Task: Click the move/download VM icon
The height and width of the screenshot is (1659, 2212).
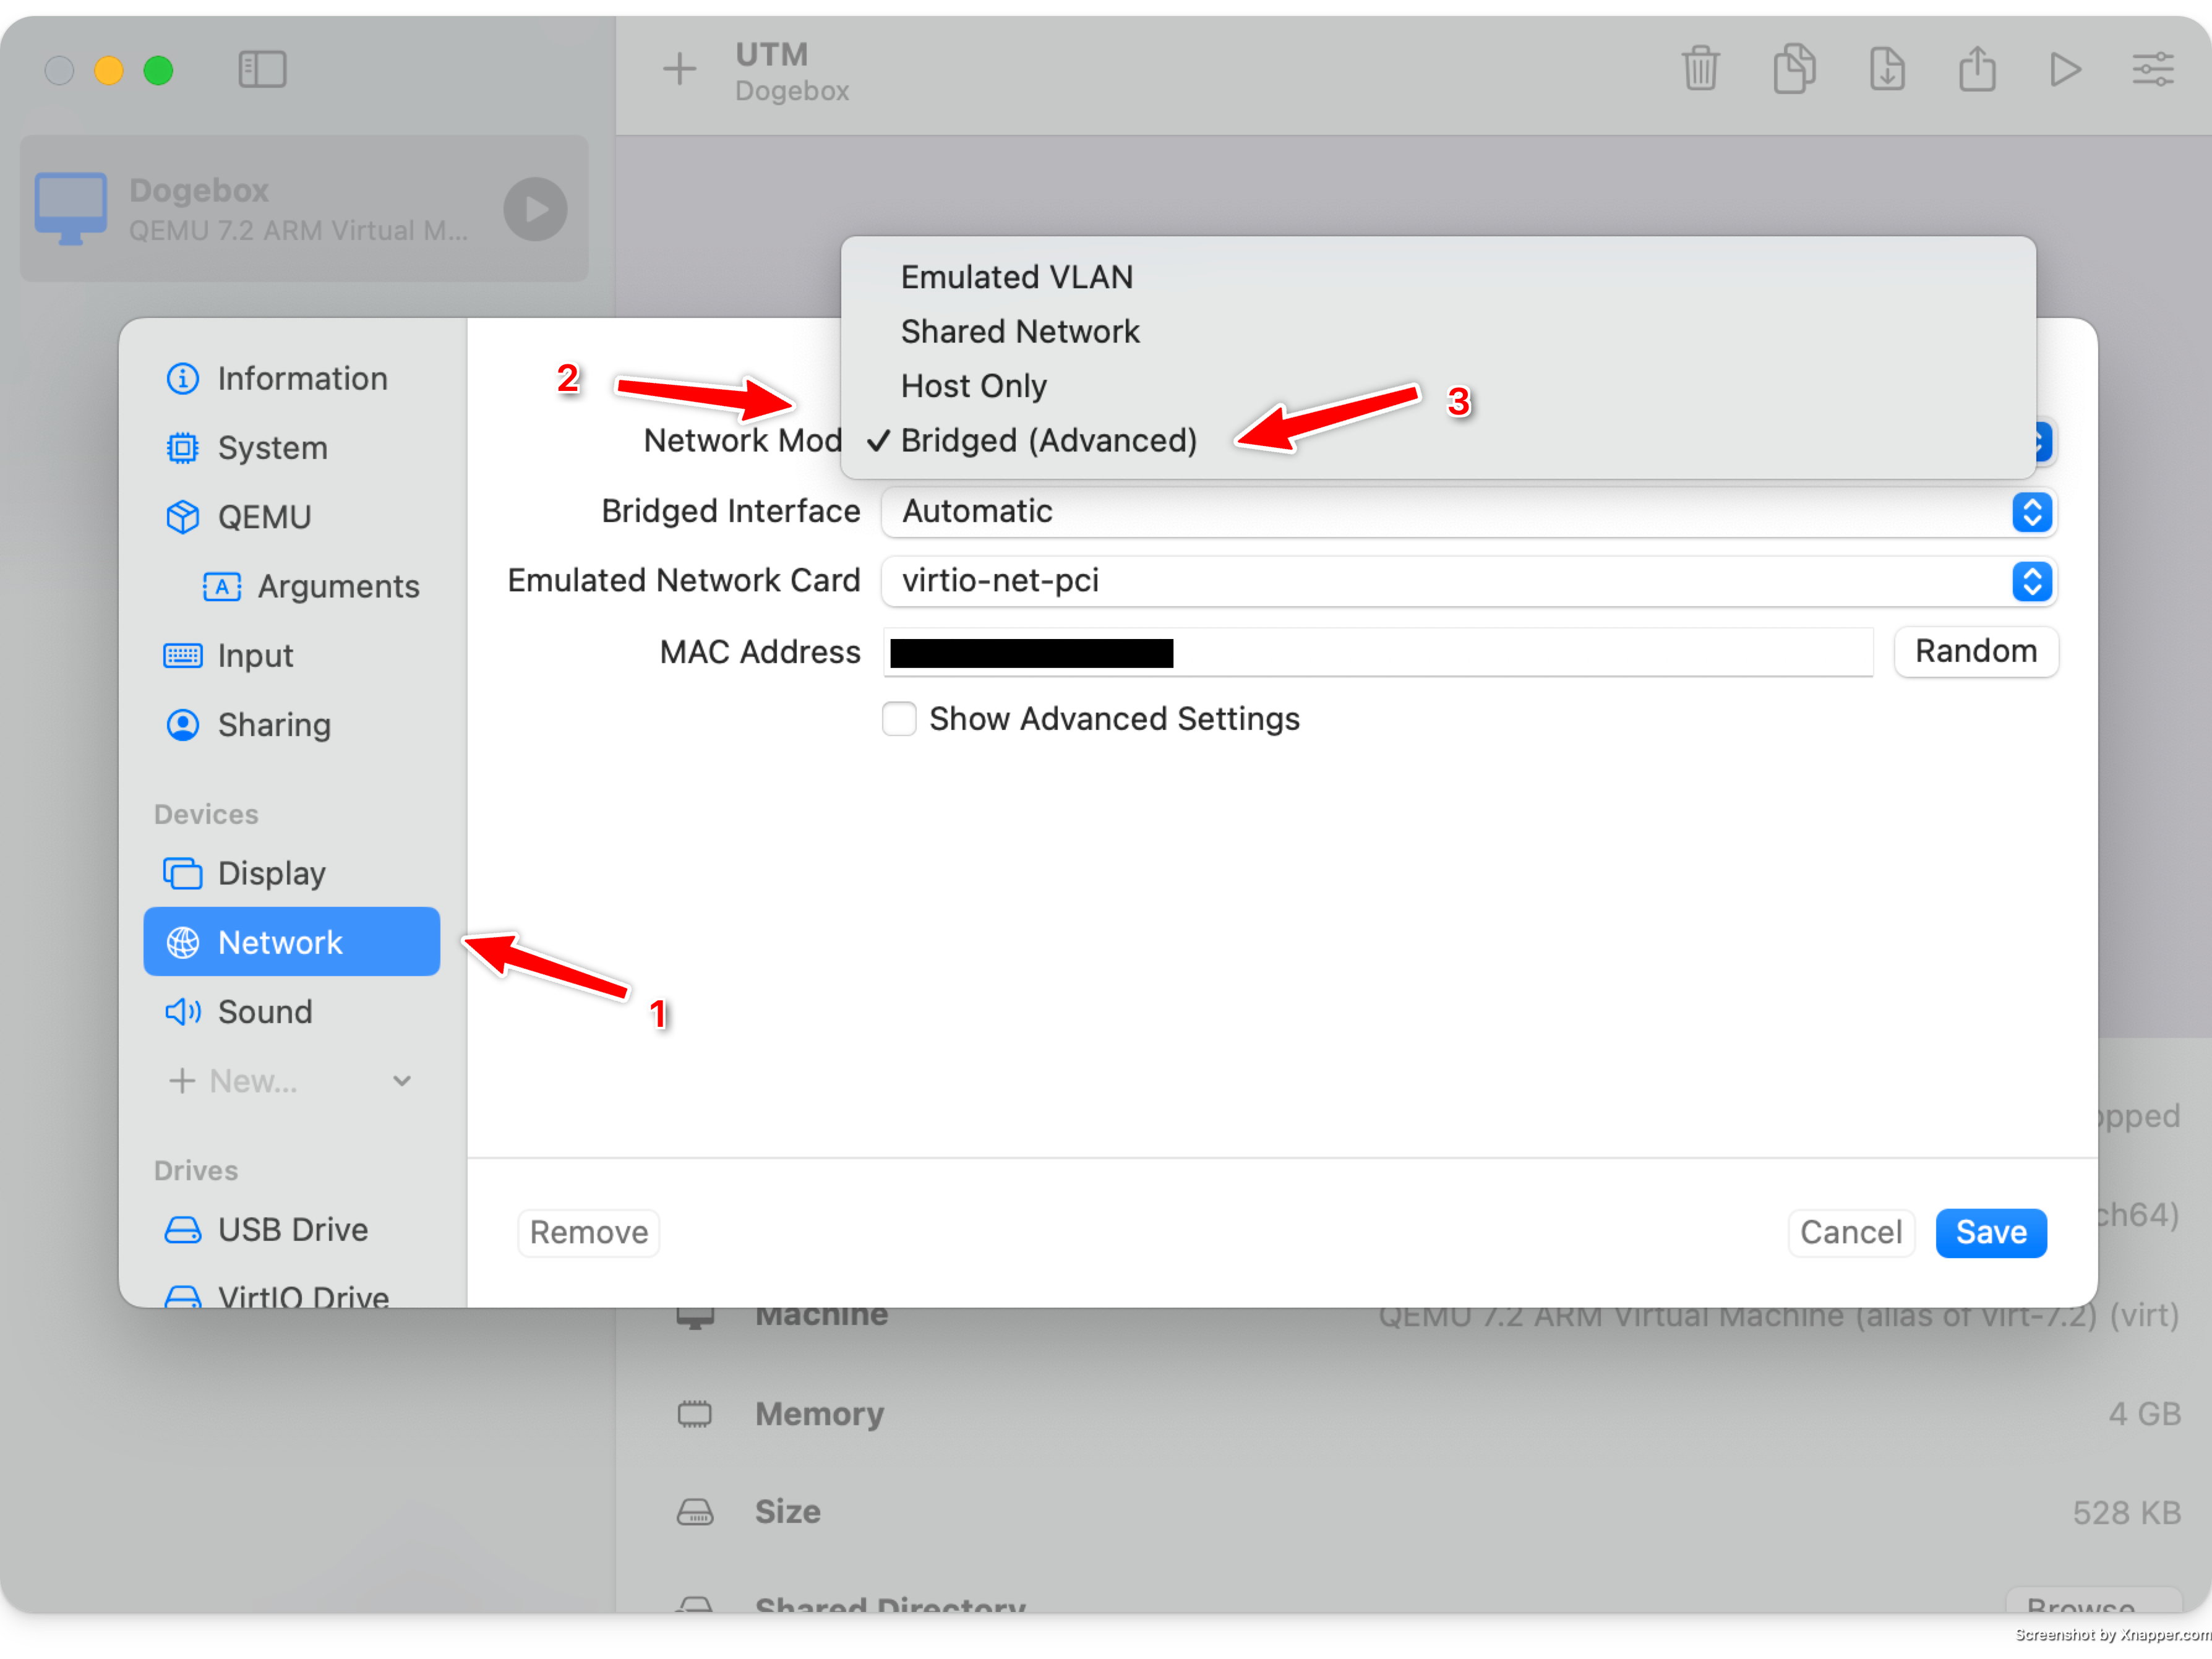Action: coord(1887,69)
